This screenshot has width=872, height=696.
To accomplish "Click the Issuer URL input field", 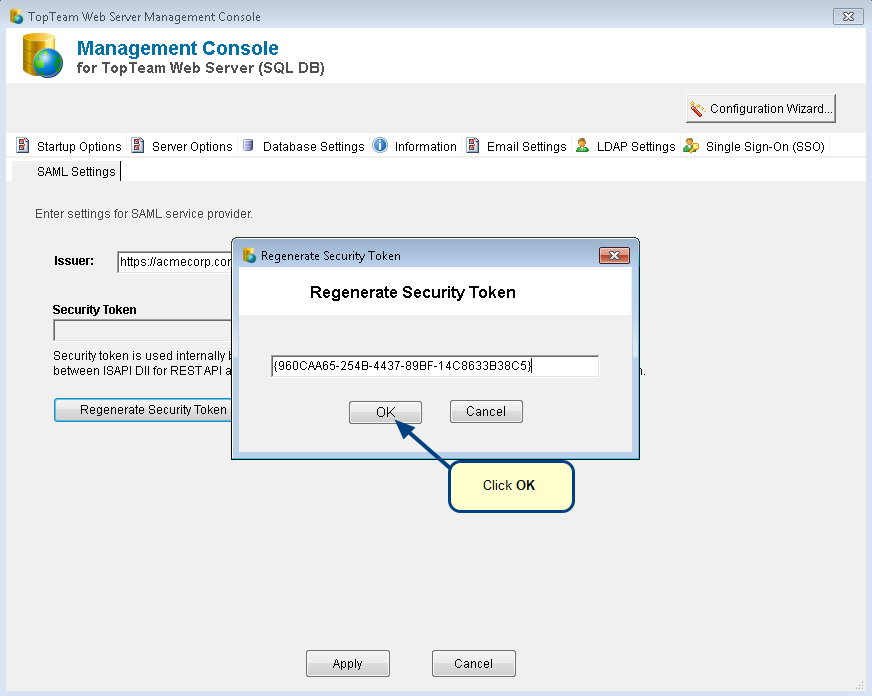I will click(x=175, y=261).
